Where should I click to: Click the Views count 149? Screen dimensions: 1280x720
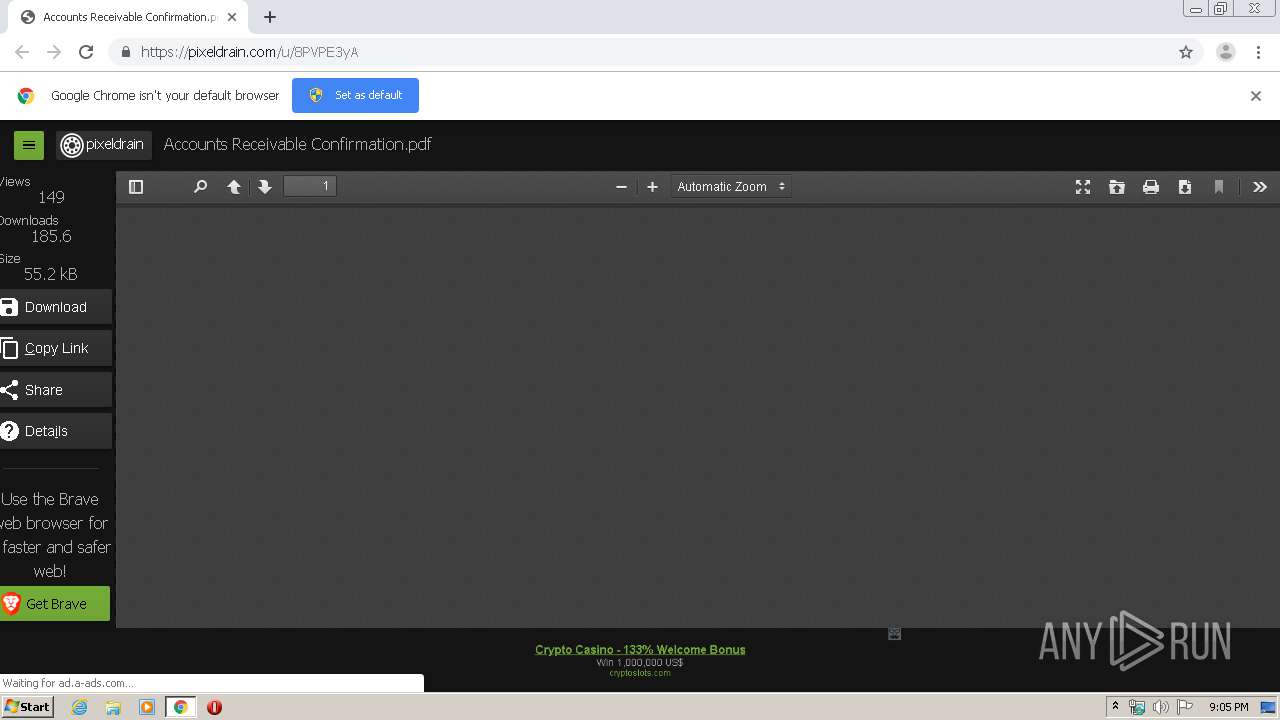coord(51,197)
